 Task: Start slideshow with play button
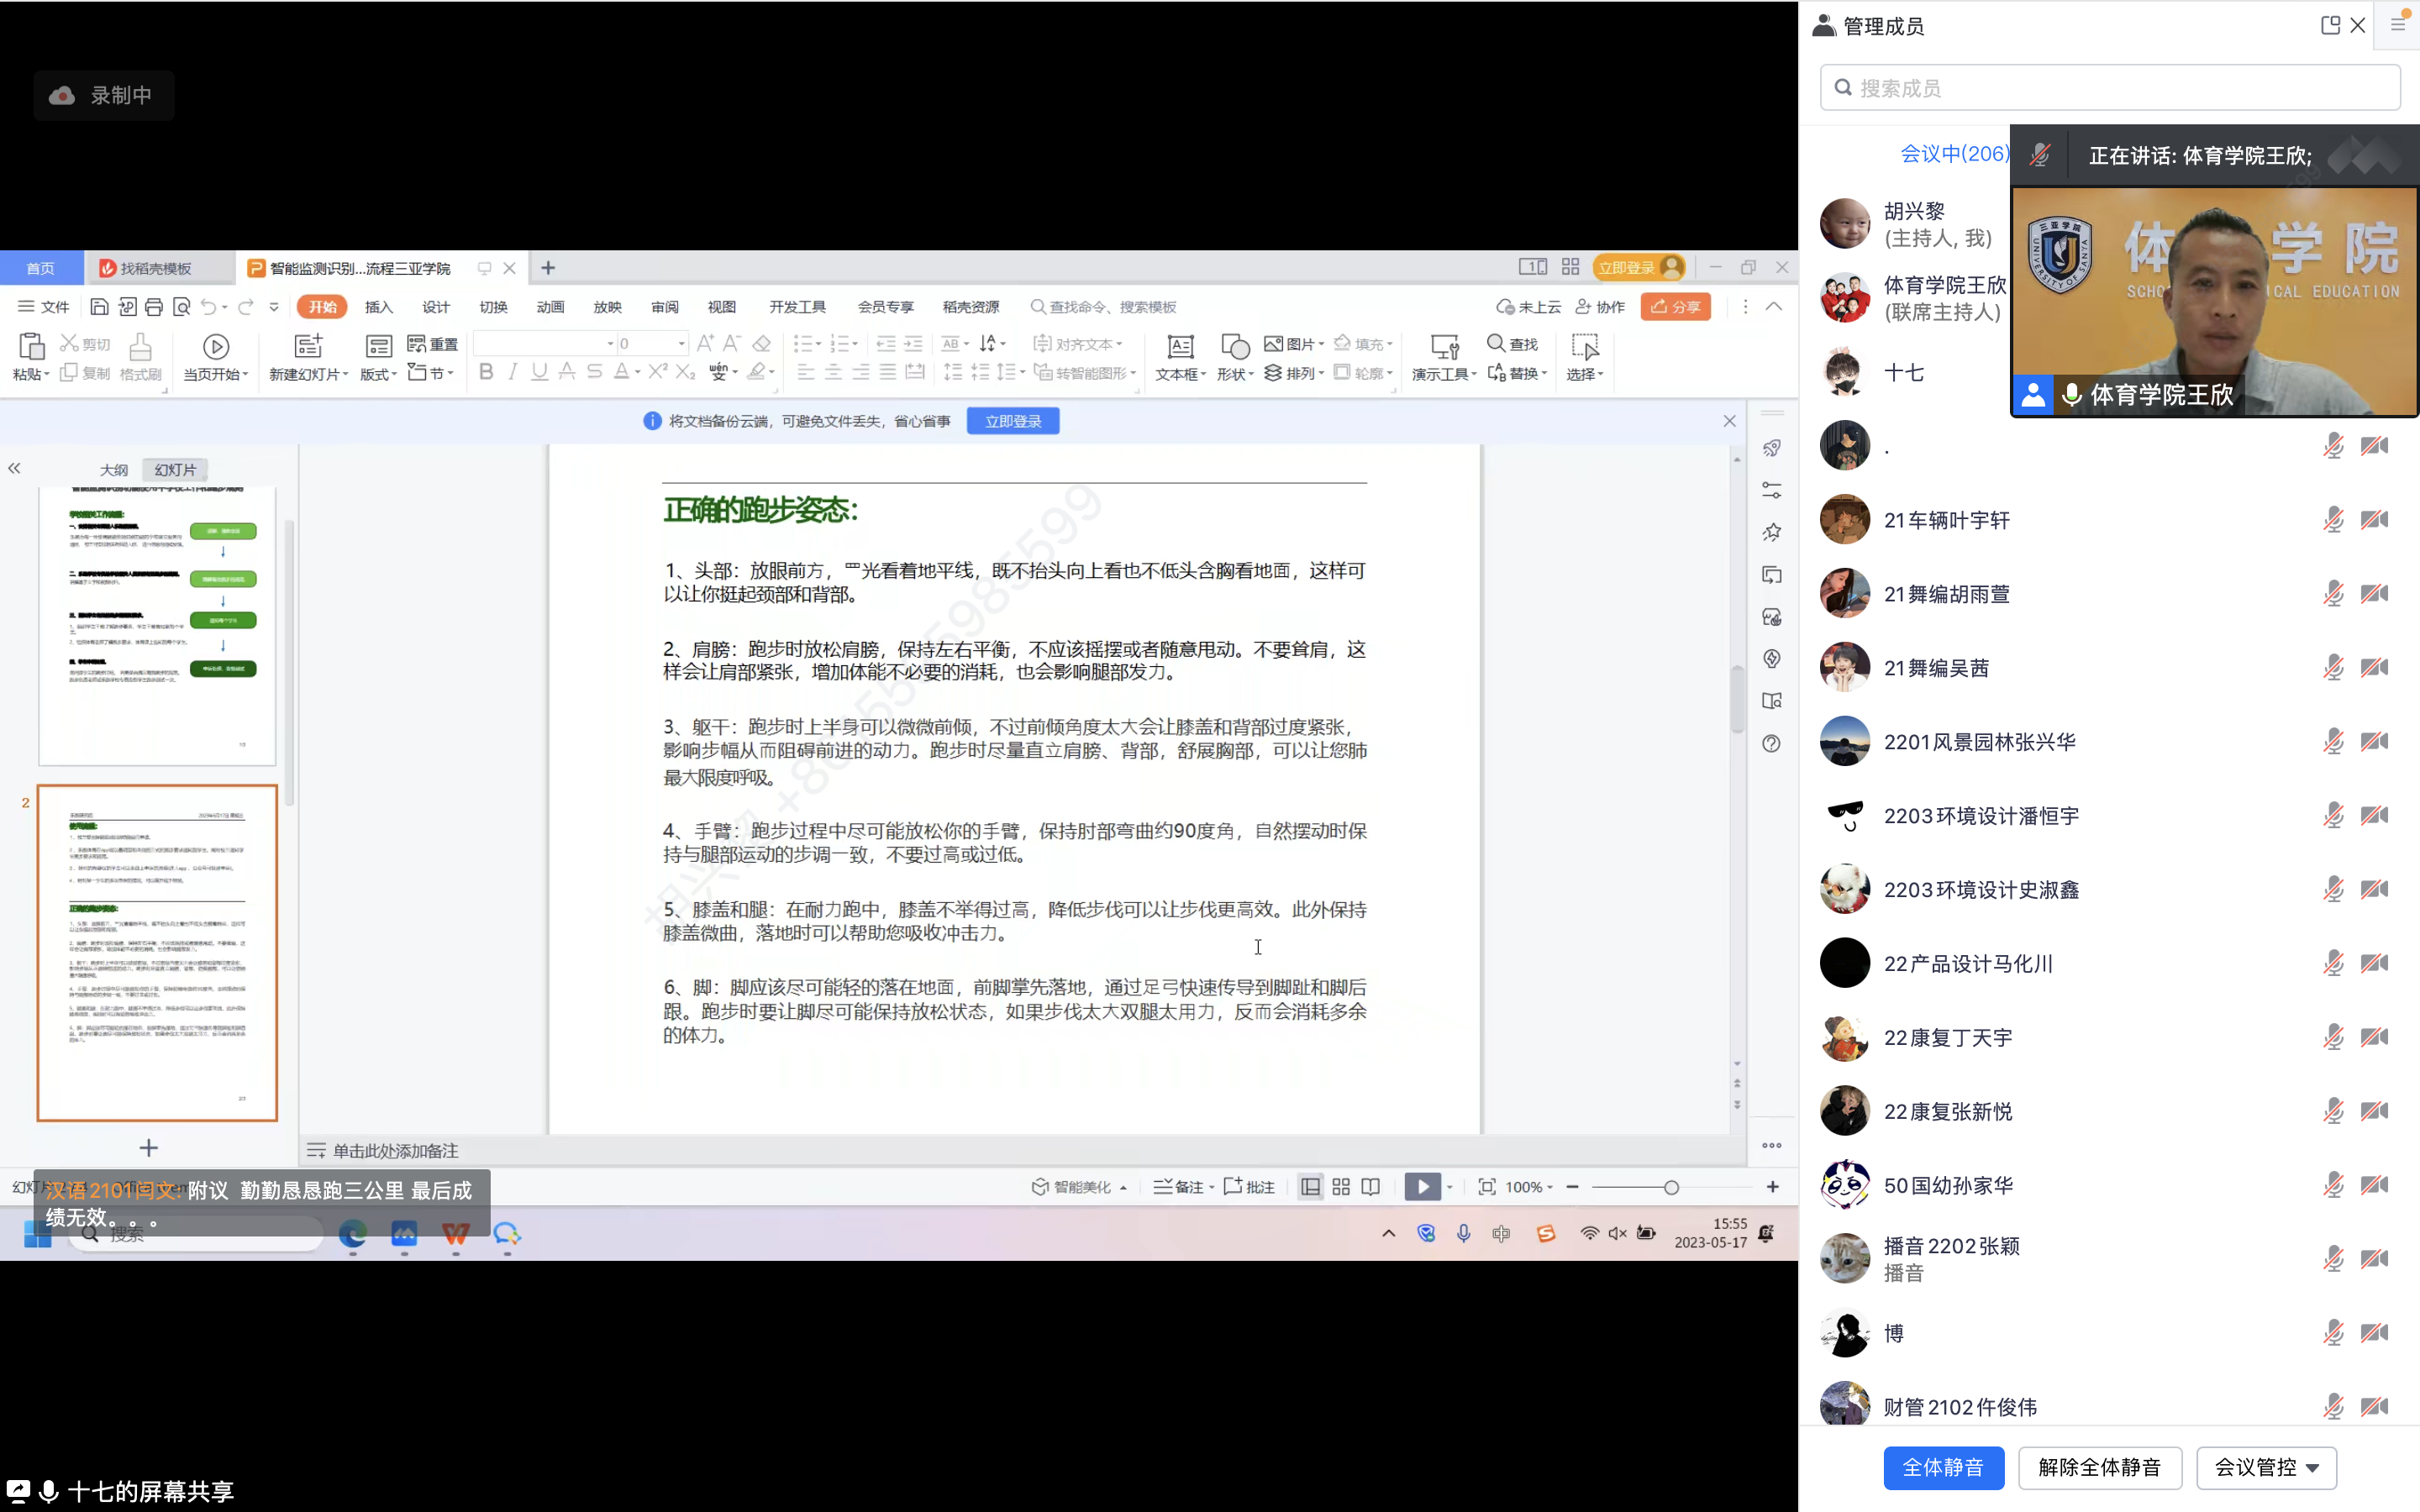(1422, 1187)
